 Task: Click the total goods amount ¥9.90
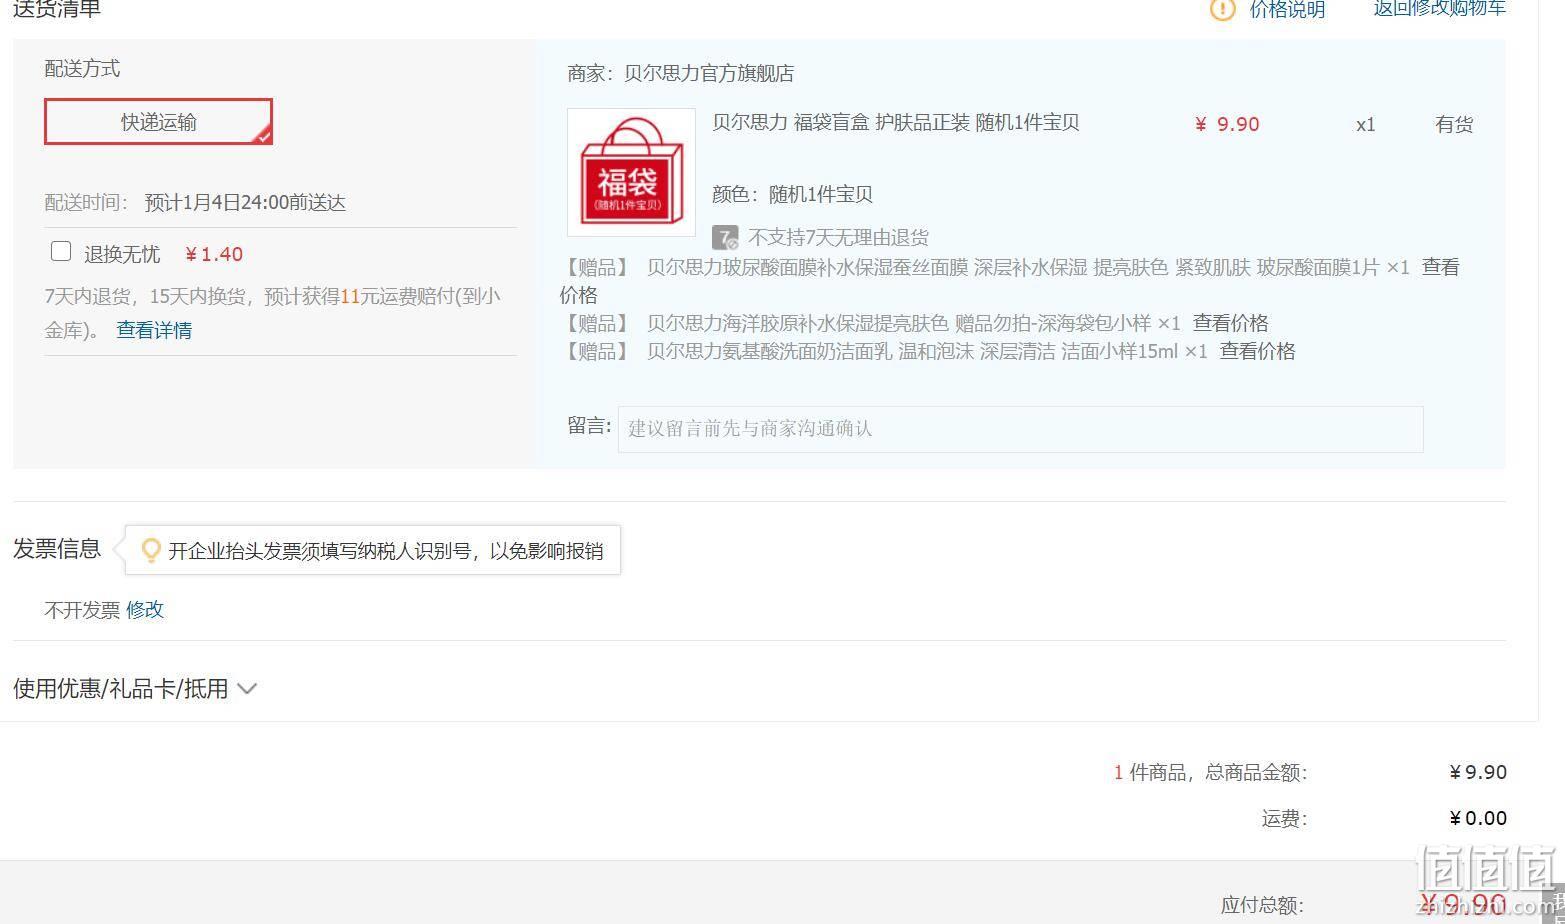tap(1478, 772)
